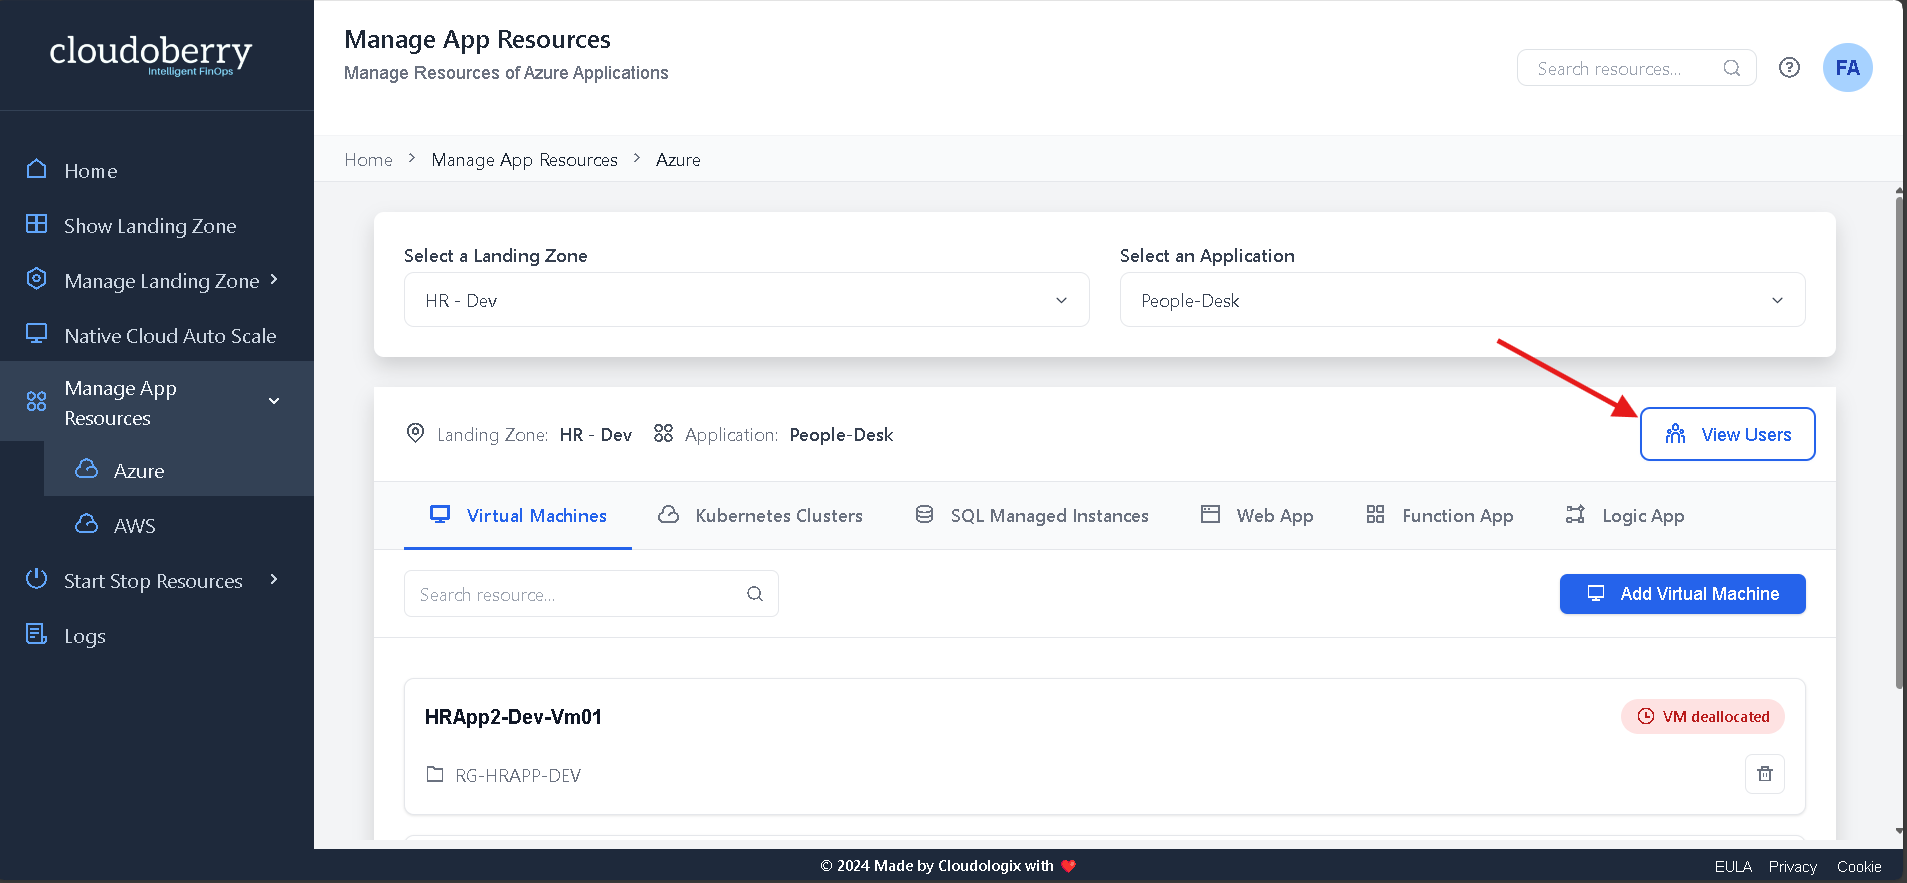Click the magnifier in Search resource field
The width and height of the screenshot is (1907, 883).
coord(755,594)
